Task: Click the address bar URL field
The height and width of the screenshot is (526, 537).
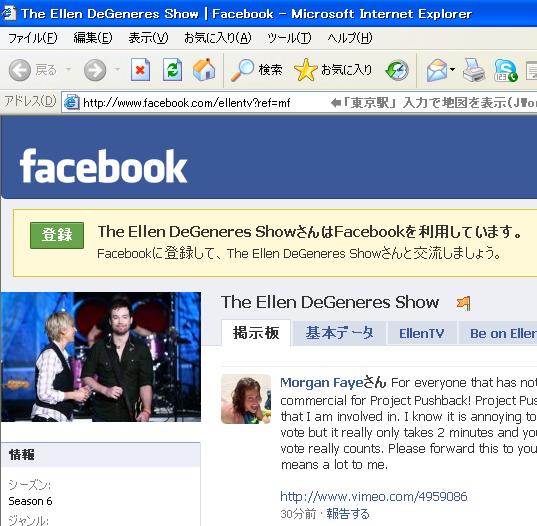Action: click(299, 102)
